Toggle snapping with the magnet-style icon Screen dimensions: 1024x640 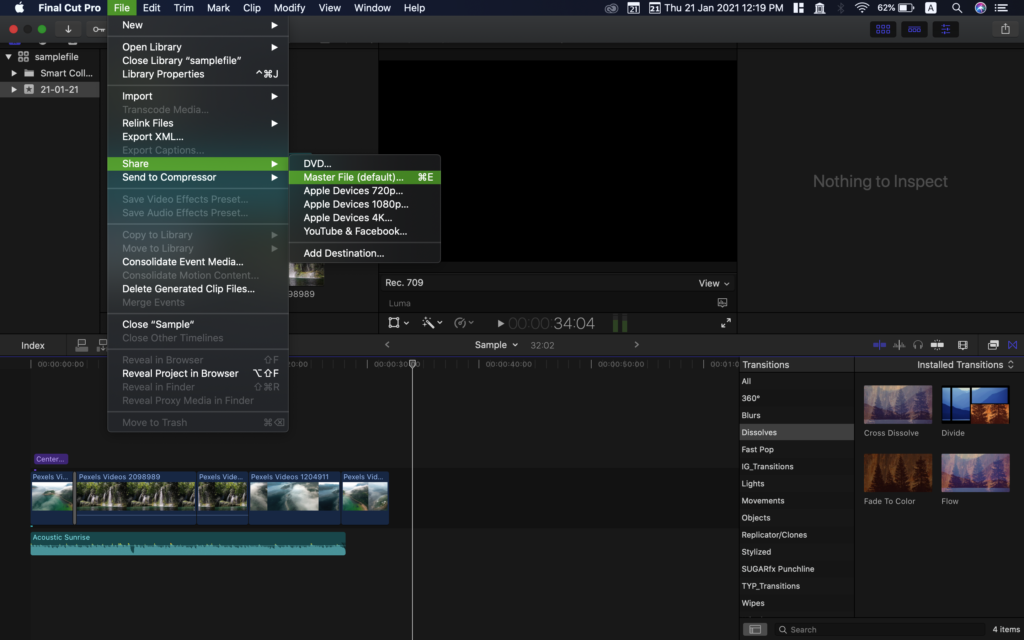tap(936, 345)
